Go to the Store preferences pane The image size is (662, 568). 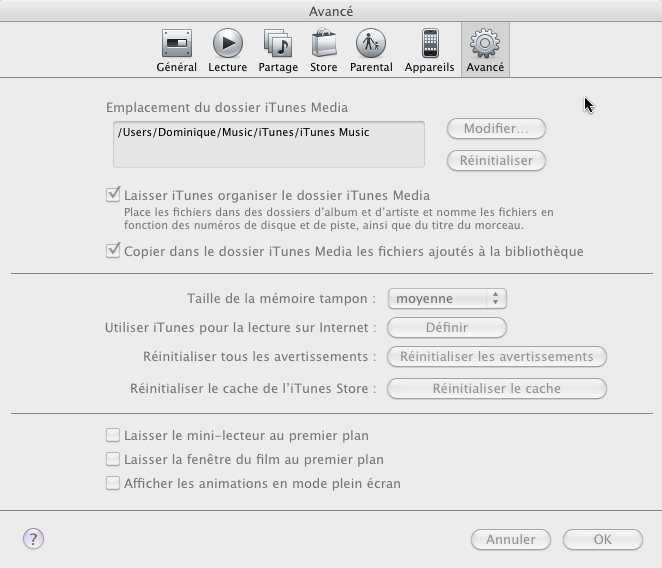(x=323, y=50)
